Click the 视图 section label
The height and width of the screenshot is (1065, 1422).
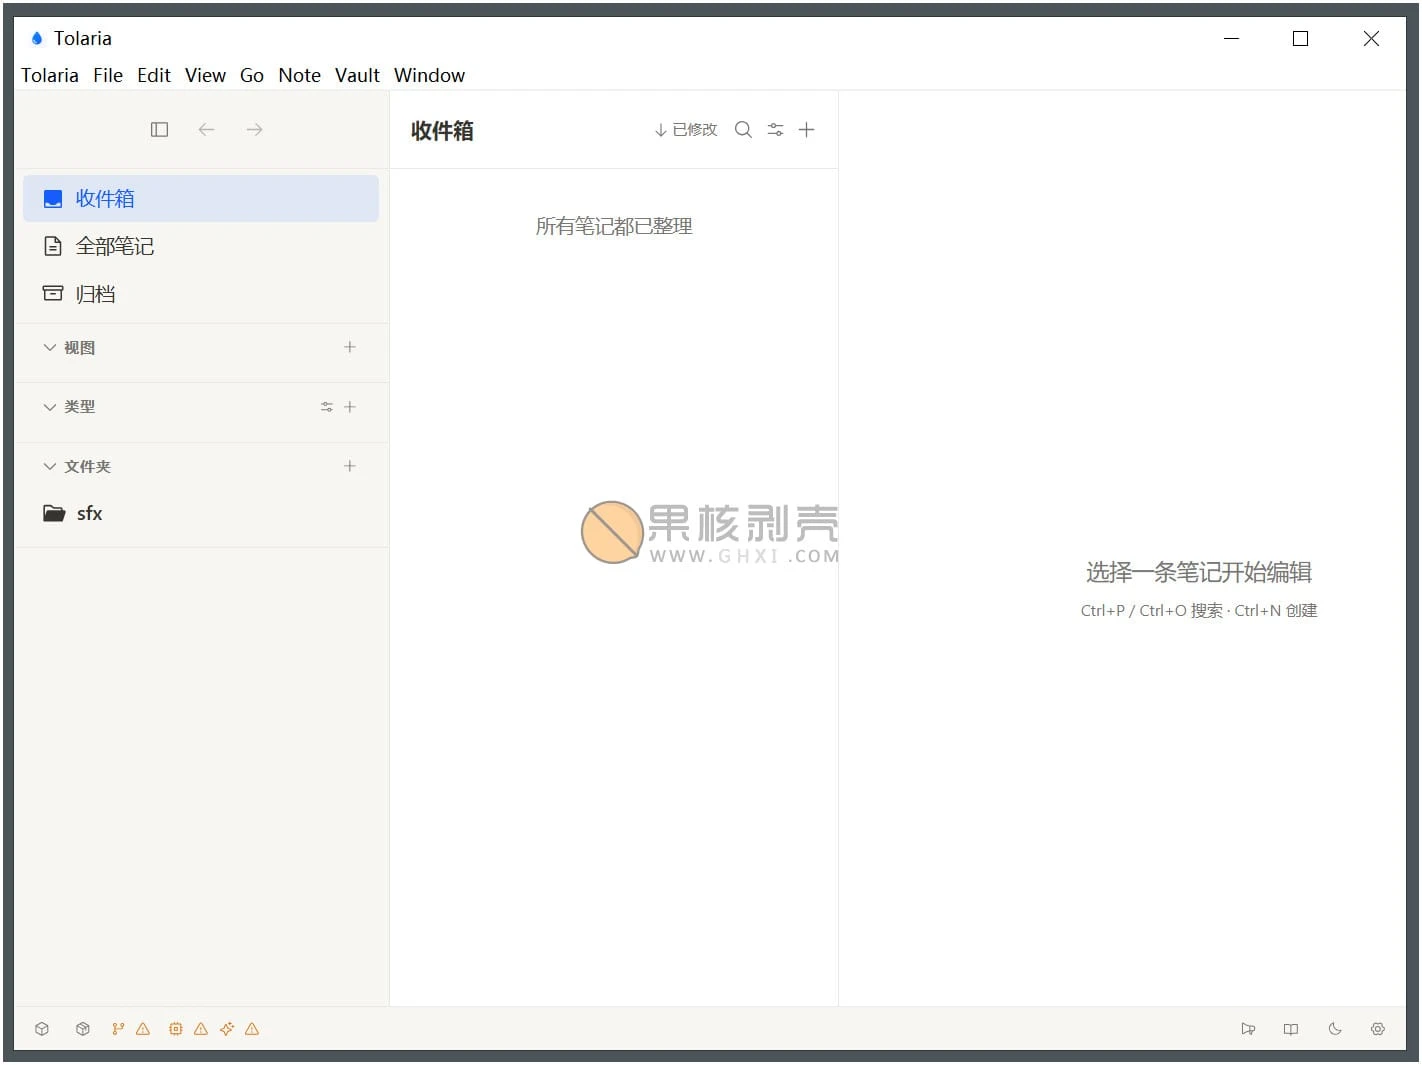point(80,348)
